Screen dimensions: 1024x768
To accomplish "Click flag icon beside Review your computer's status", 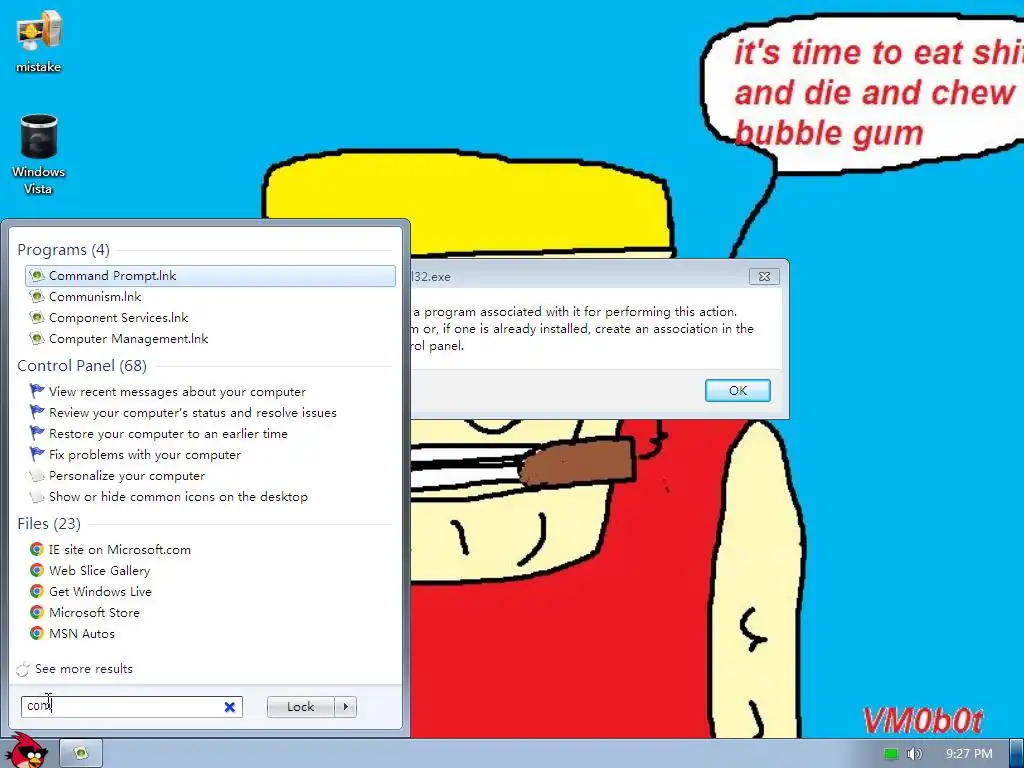I will 37,412.
